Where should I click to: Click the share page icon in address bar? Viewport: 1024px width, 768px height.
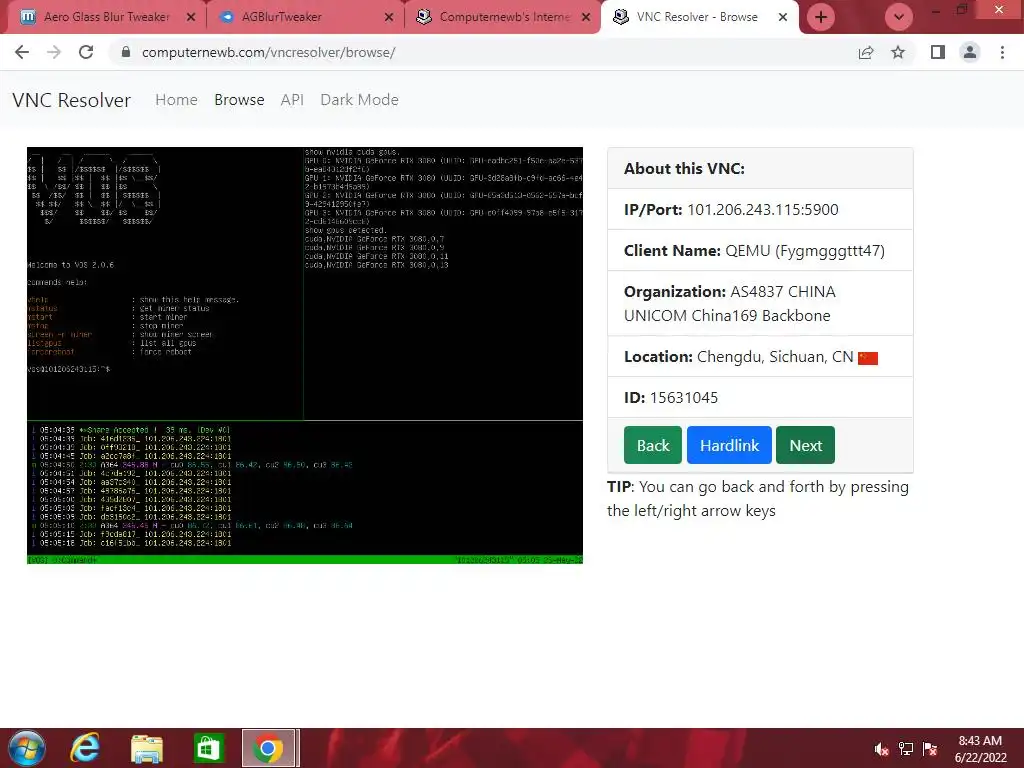coord(866,52)
